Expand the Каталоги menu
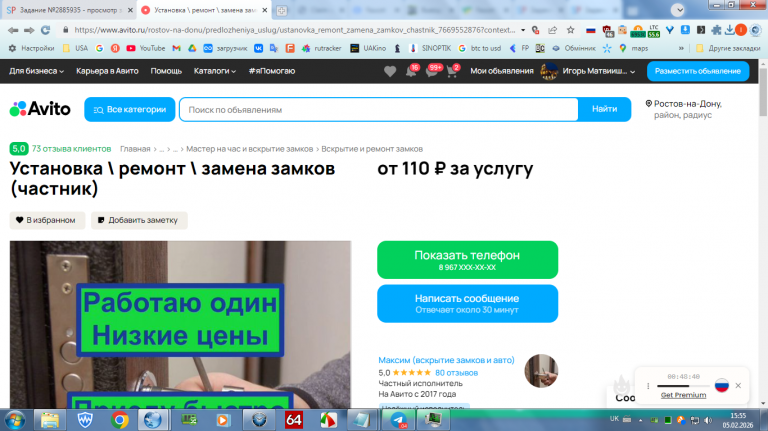 215,71
